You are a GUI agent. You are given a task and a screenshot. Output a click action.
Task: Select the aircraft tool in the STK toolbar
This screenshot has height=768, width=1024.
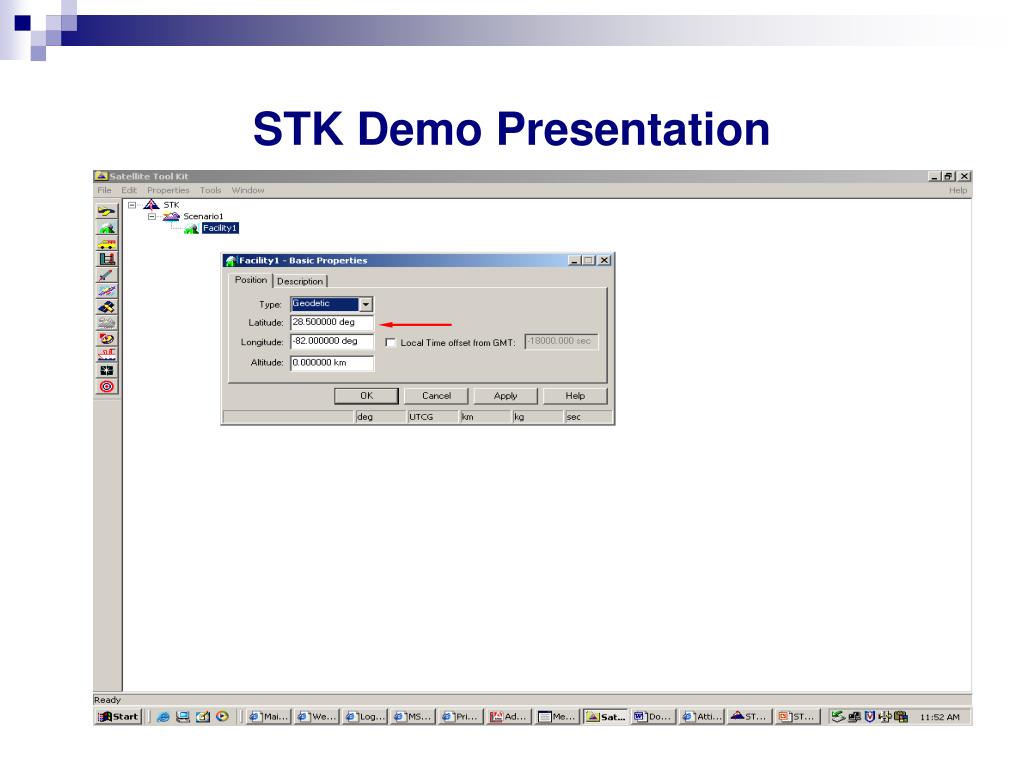107,212
